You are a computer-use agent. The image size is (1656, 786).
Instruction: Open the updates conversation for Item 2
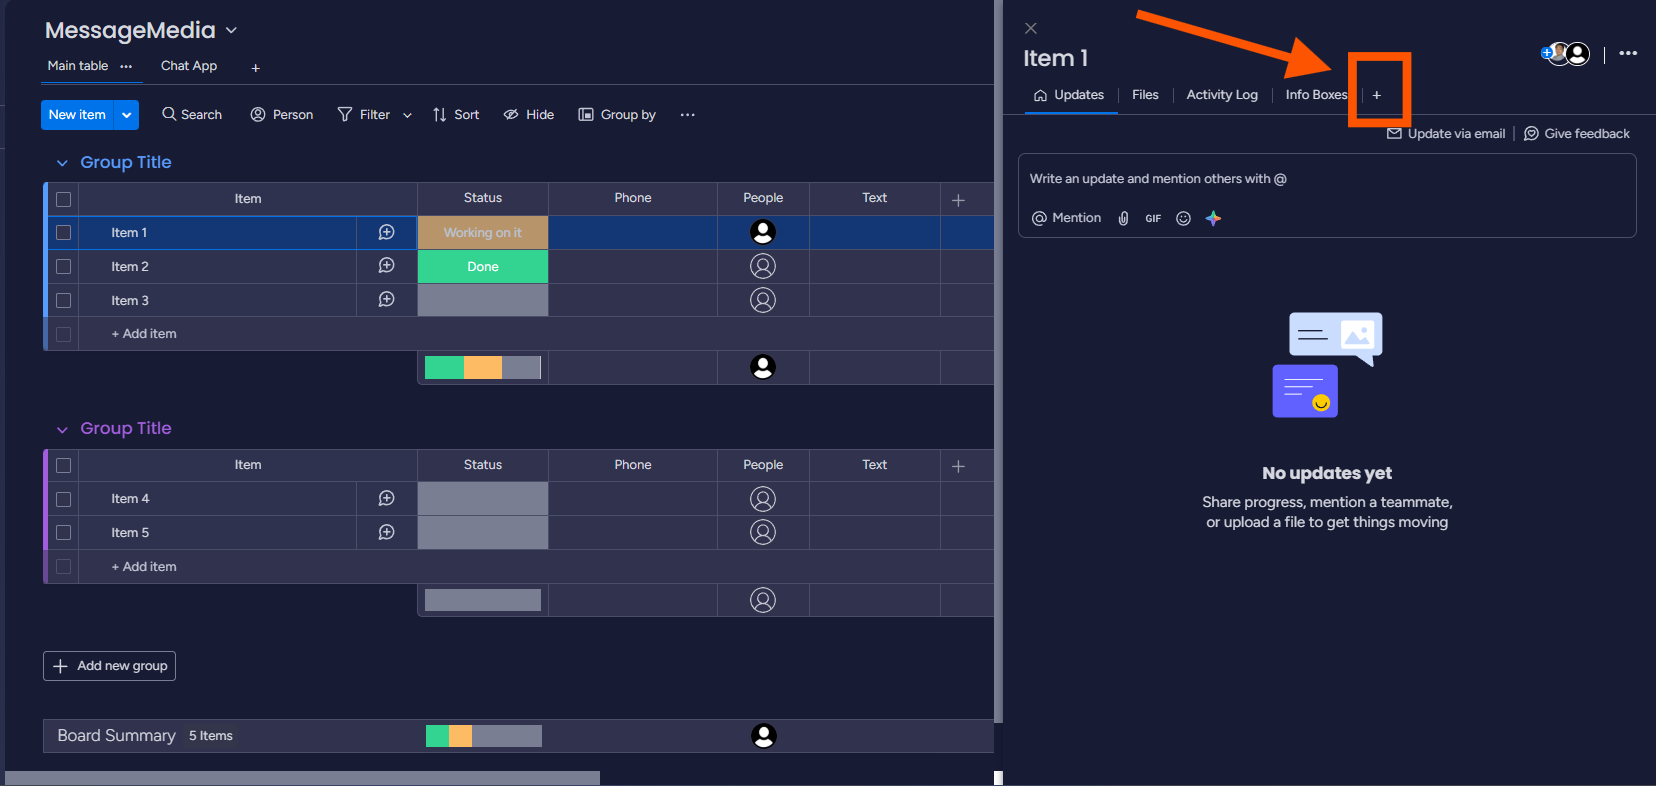coord(386,266)
